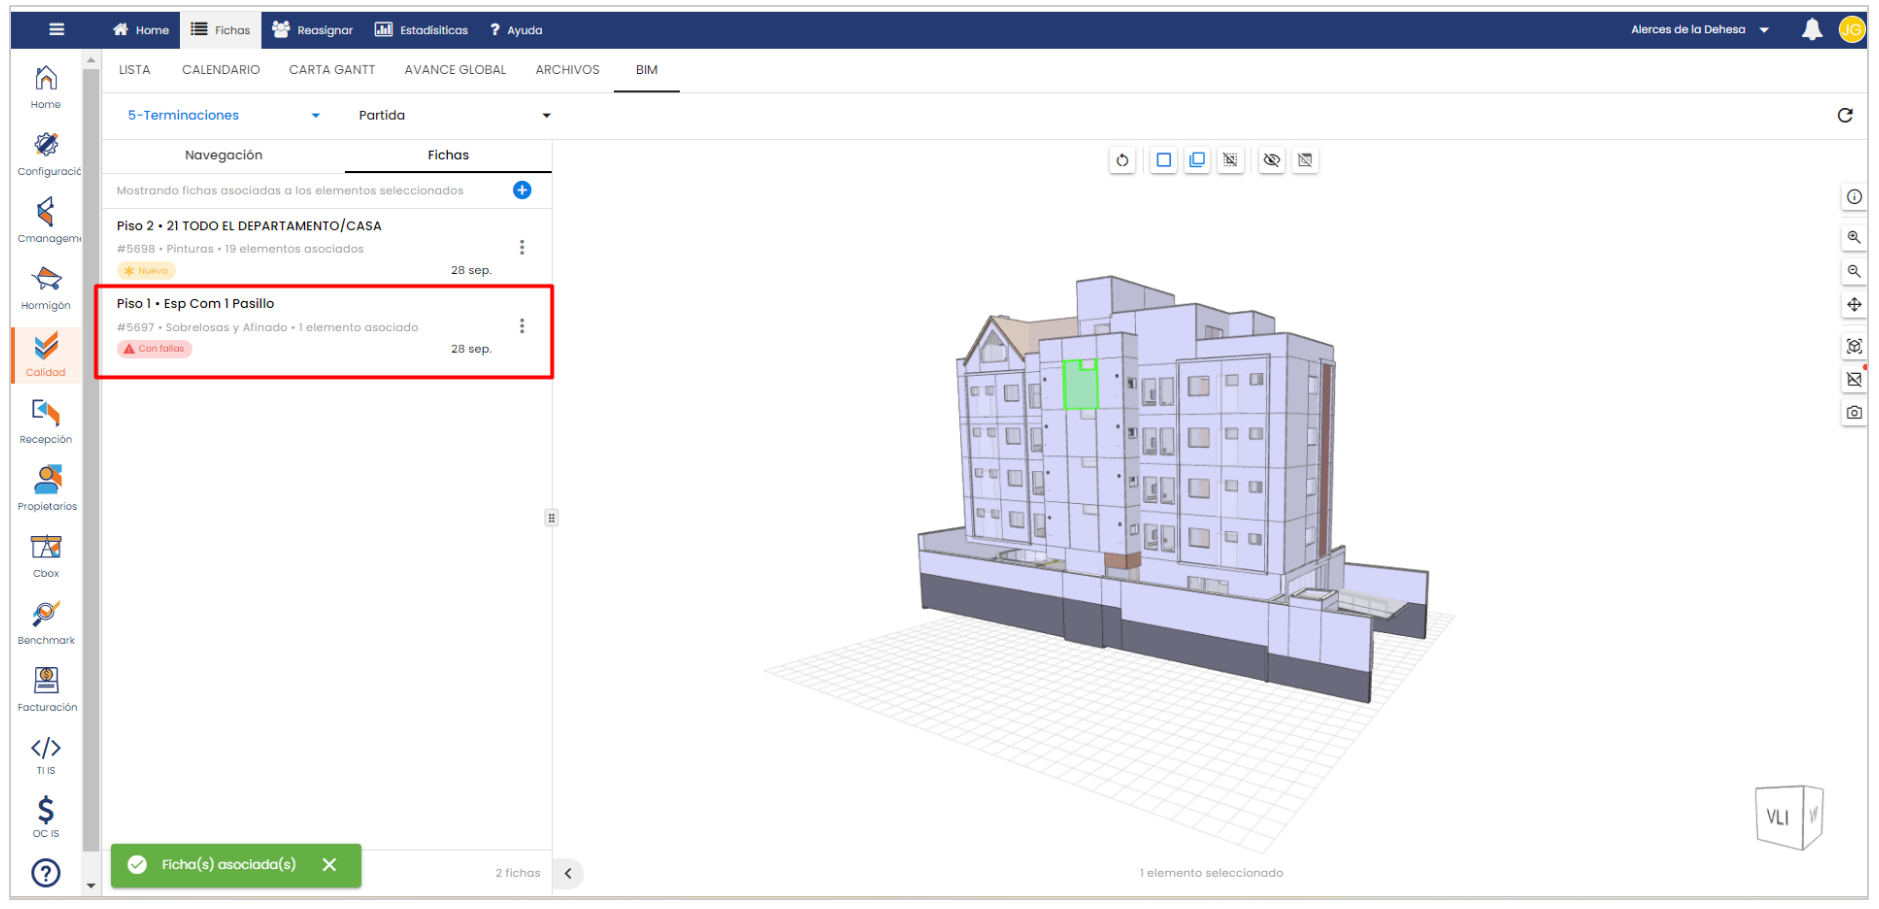Switch to the Navegación tab
The width and height of the screenshot is (1879, 909).
click(223, 155)
